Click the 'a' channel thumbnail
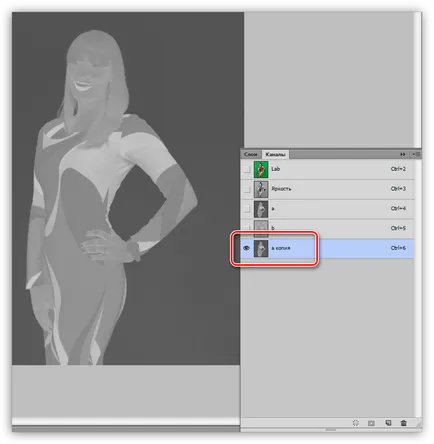Viewport: 434px width, 444px height. (261, 209)
